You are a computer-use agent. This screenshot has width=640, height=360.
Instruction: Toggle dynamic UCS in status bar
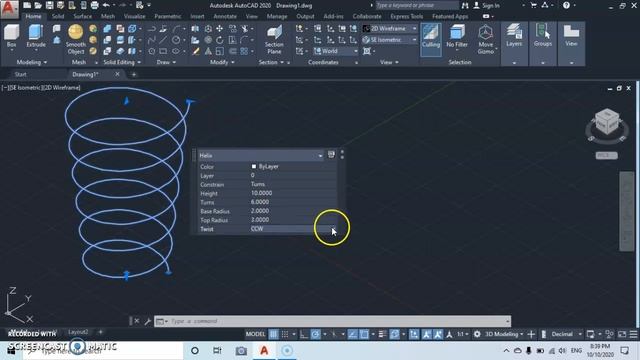tap(414, 334)
